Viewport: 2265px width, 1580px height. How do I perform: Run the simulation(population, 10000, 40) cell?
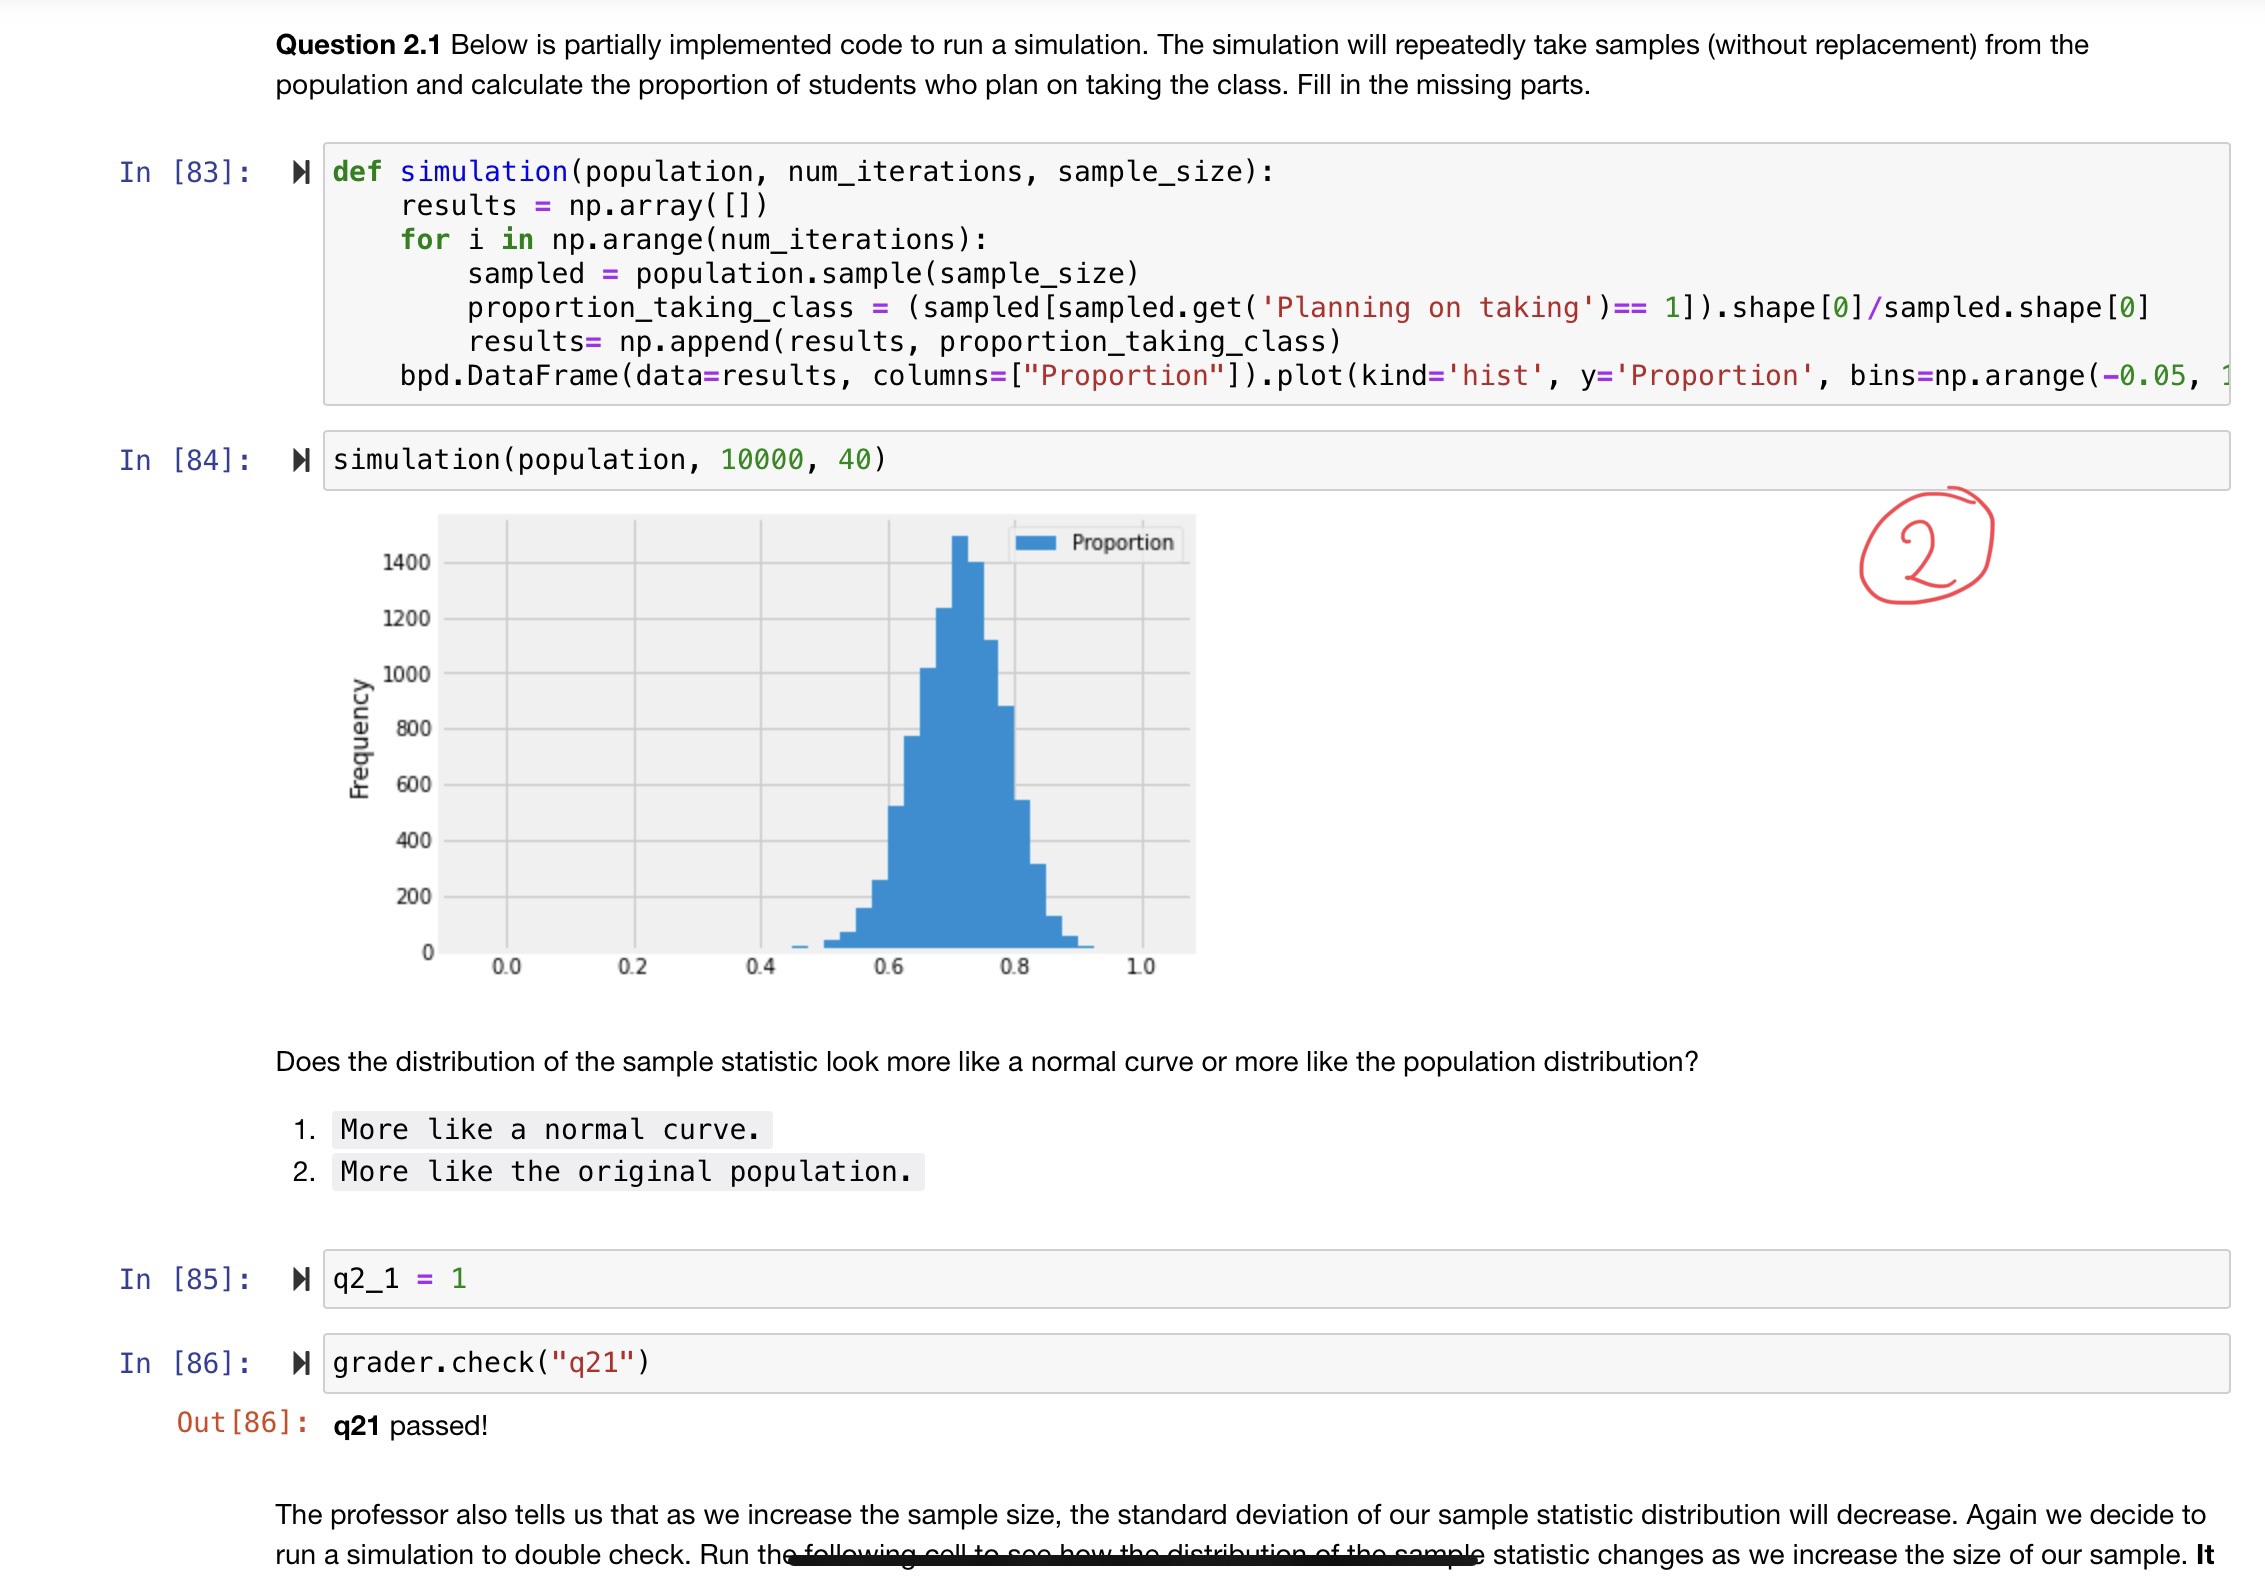(x=301, y=460)
